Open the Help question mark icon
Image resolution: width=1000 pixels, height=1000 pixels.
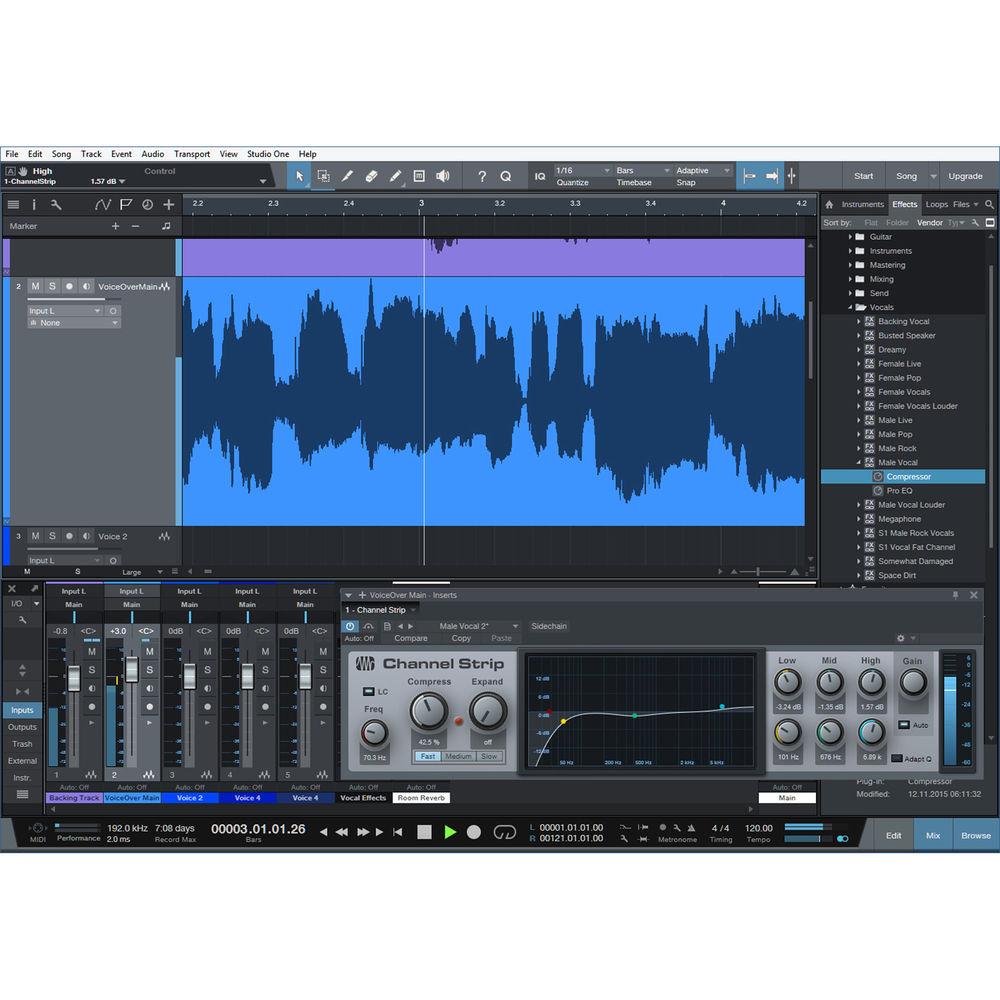tap(482, 176)
